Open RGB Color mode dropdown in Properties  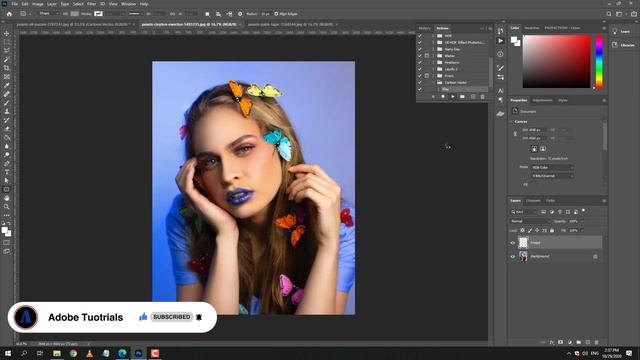point(552,167)
